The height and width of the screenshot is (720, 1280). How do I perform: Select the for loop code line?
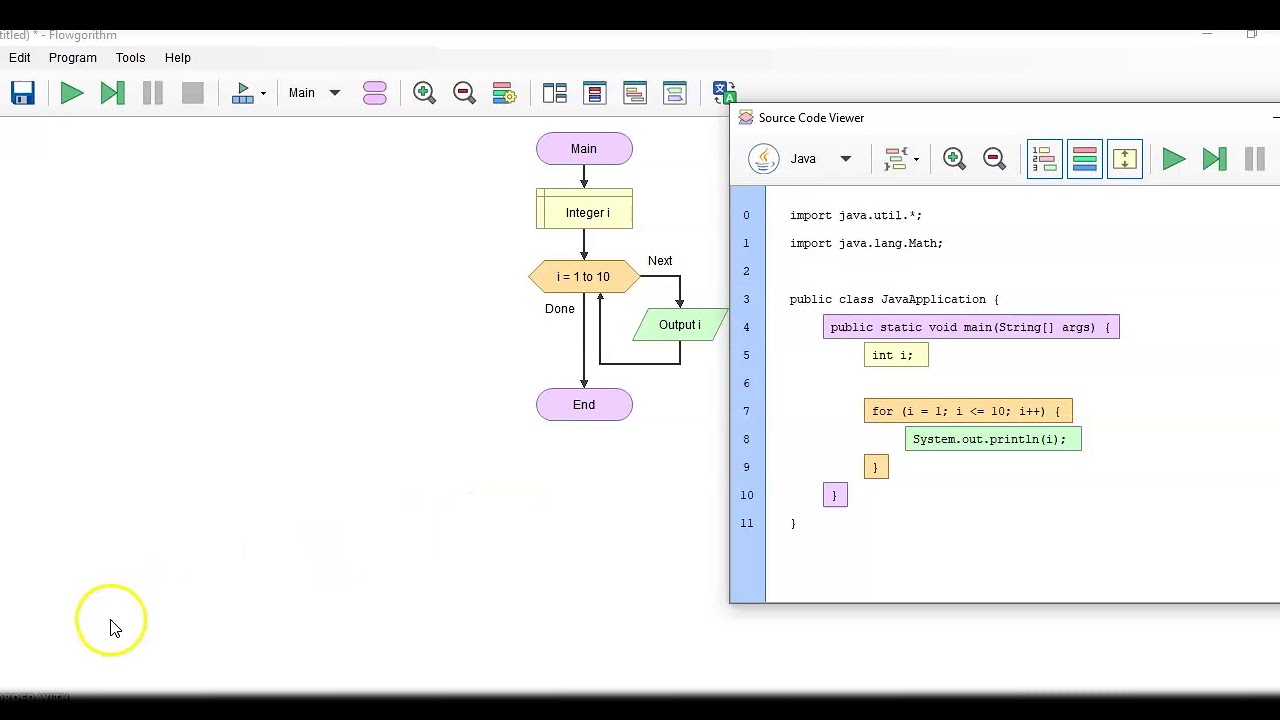click(968, 411)
